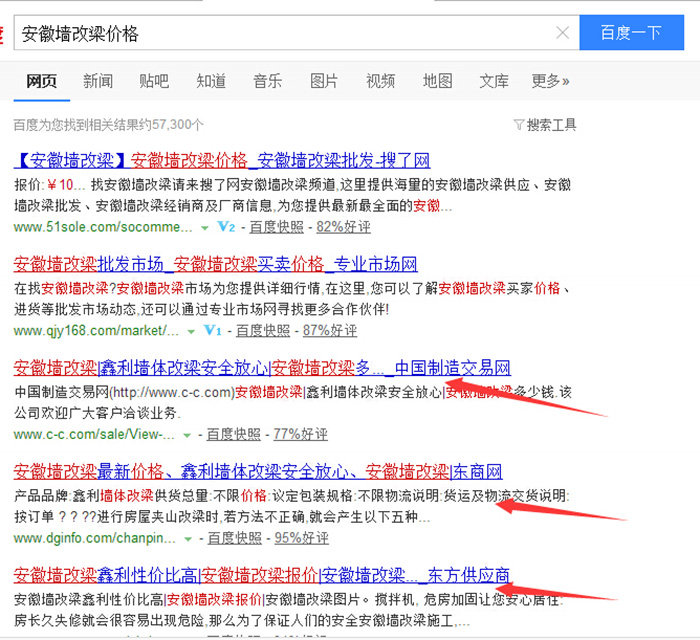This screenshot has width=700, height=640.
Task: Expand the 更多» menu
Action: pos(550,81)
